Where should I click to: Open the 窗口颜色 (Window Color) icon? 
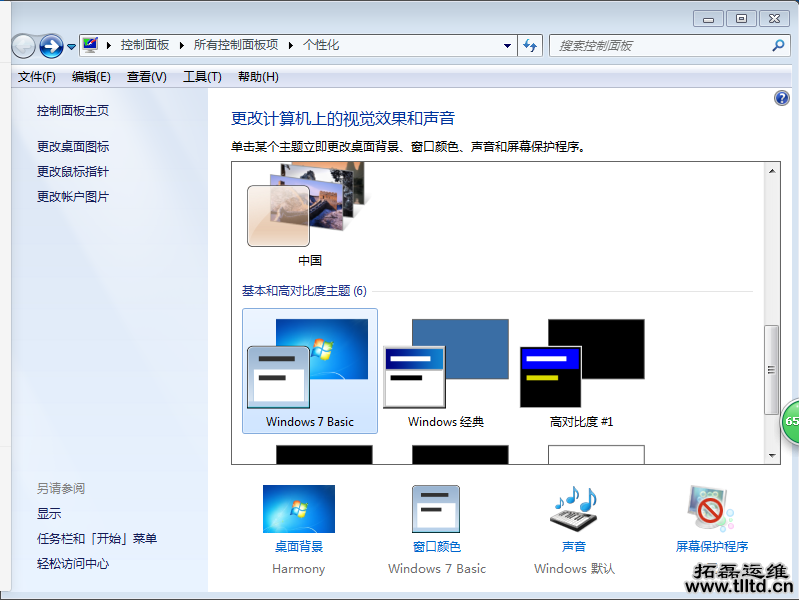point(436,510)
